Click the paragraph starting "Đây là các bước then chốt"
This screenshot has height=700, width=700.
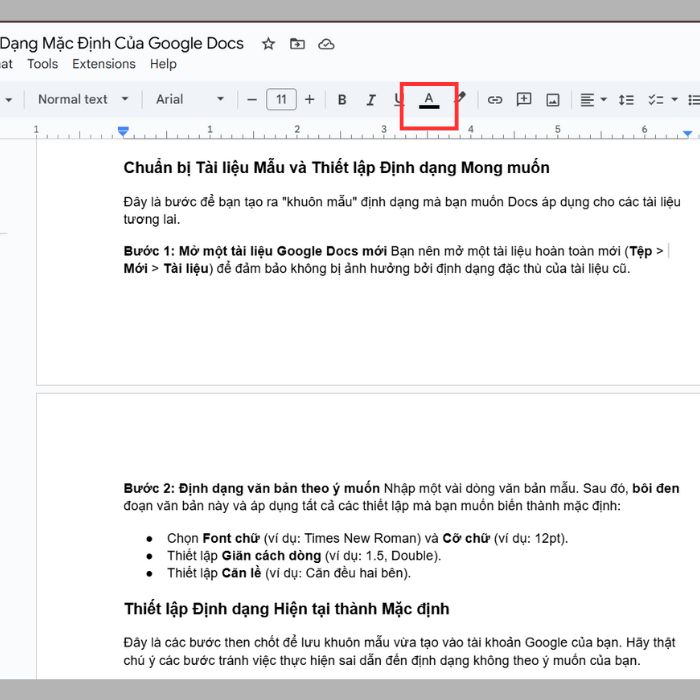point(400,651)
